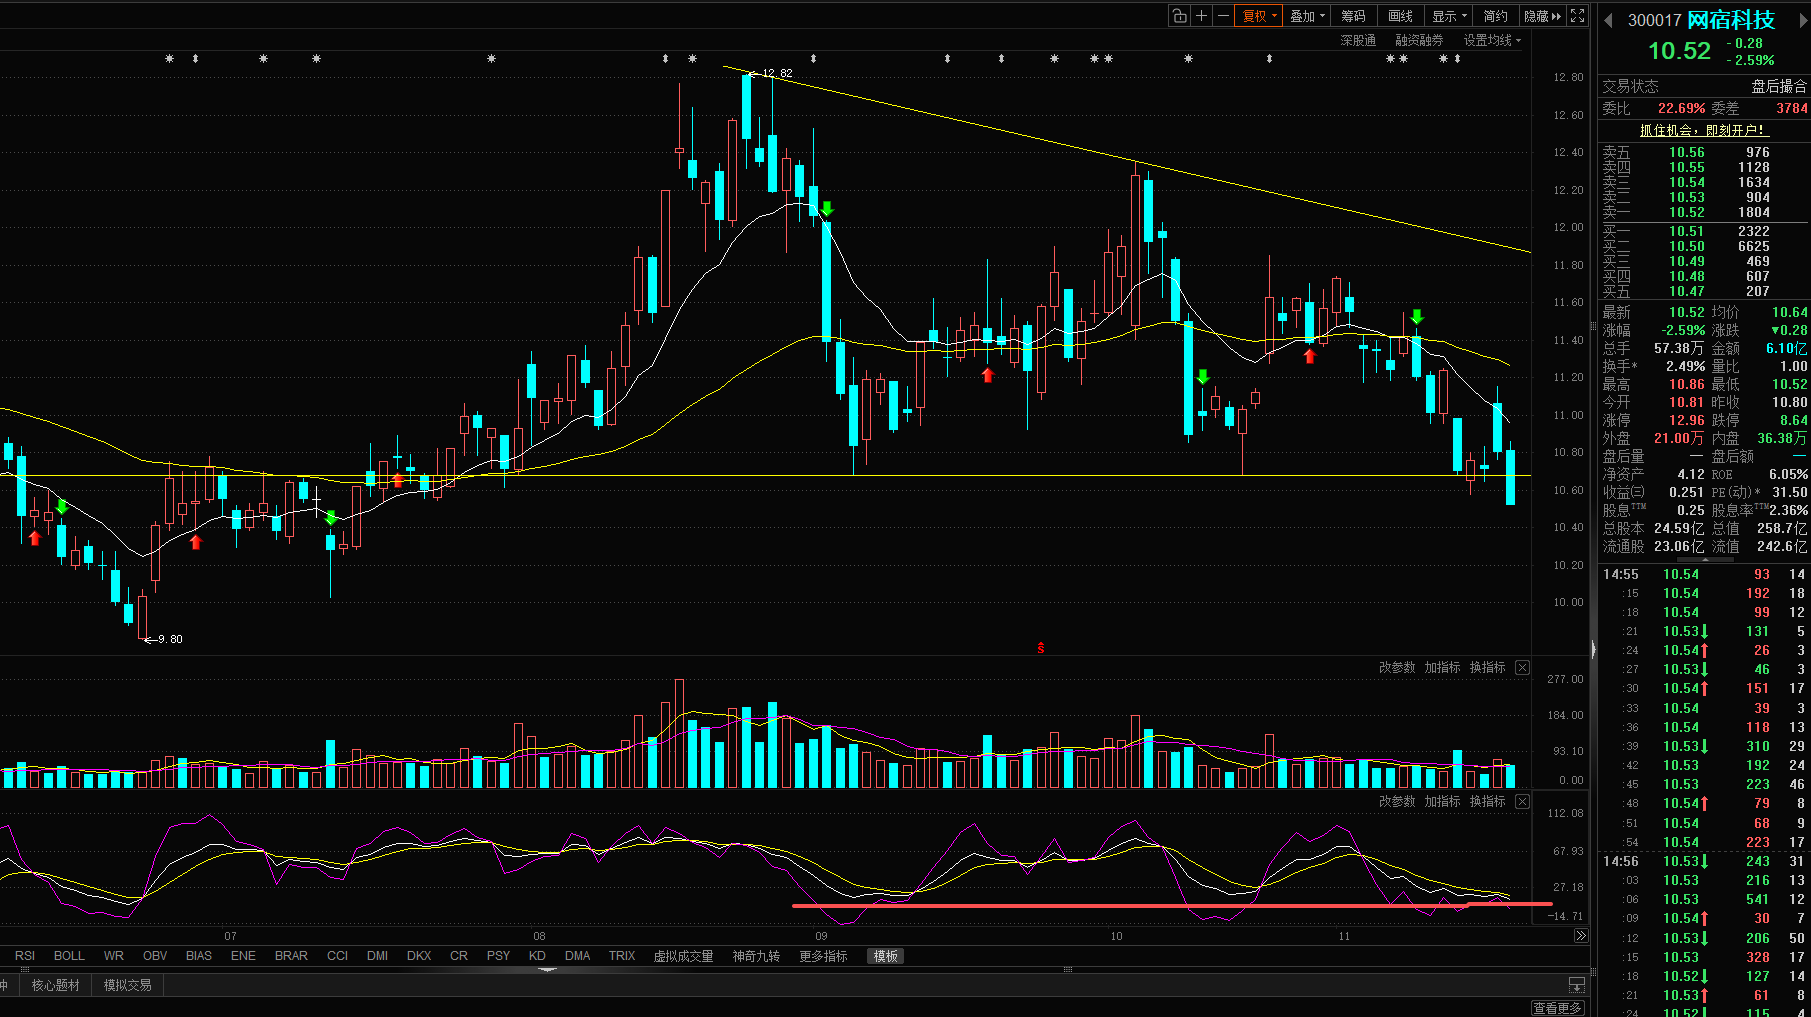Expand 隐藏 hide panel control

(1542, 16)
